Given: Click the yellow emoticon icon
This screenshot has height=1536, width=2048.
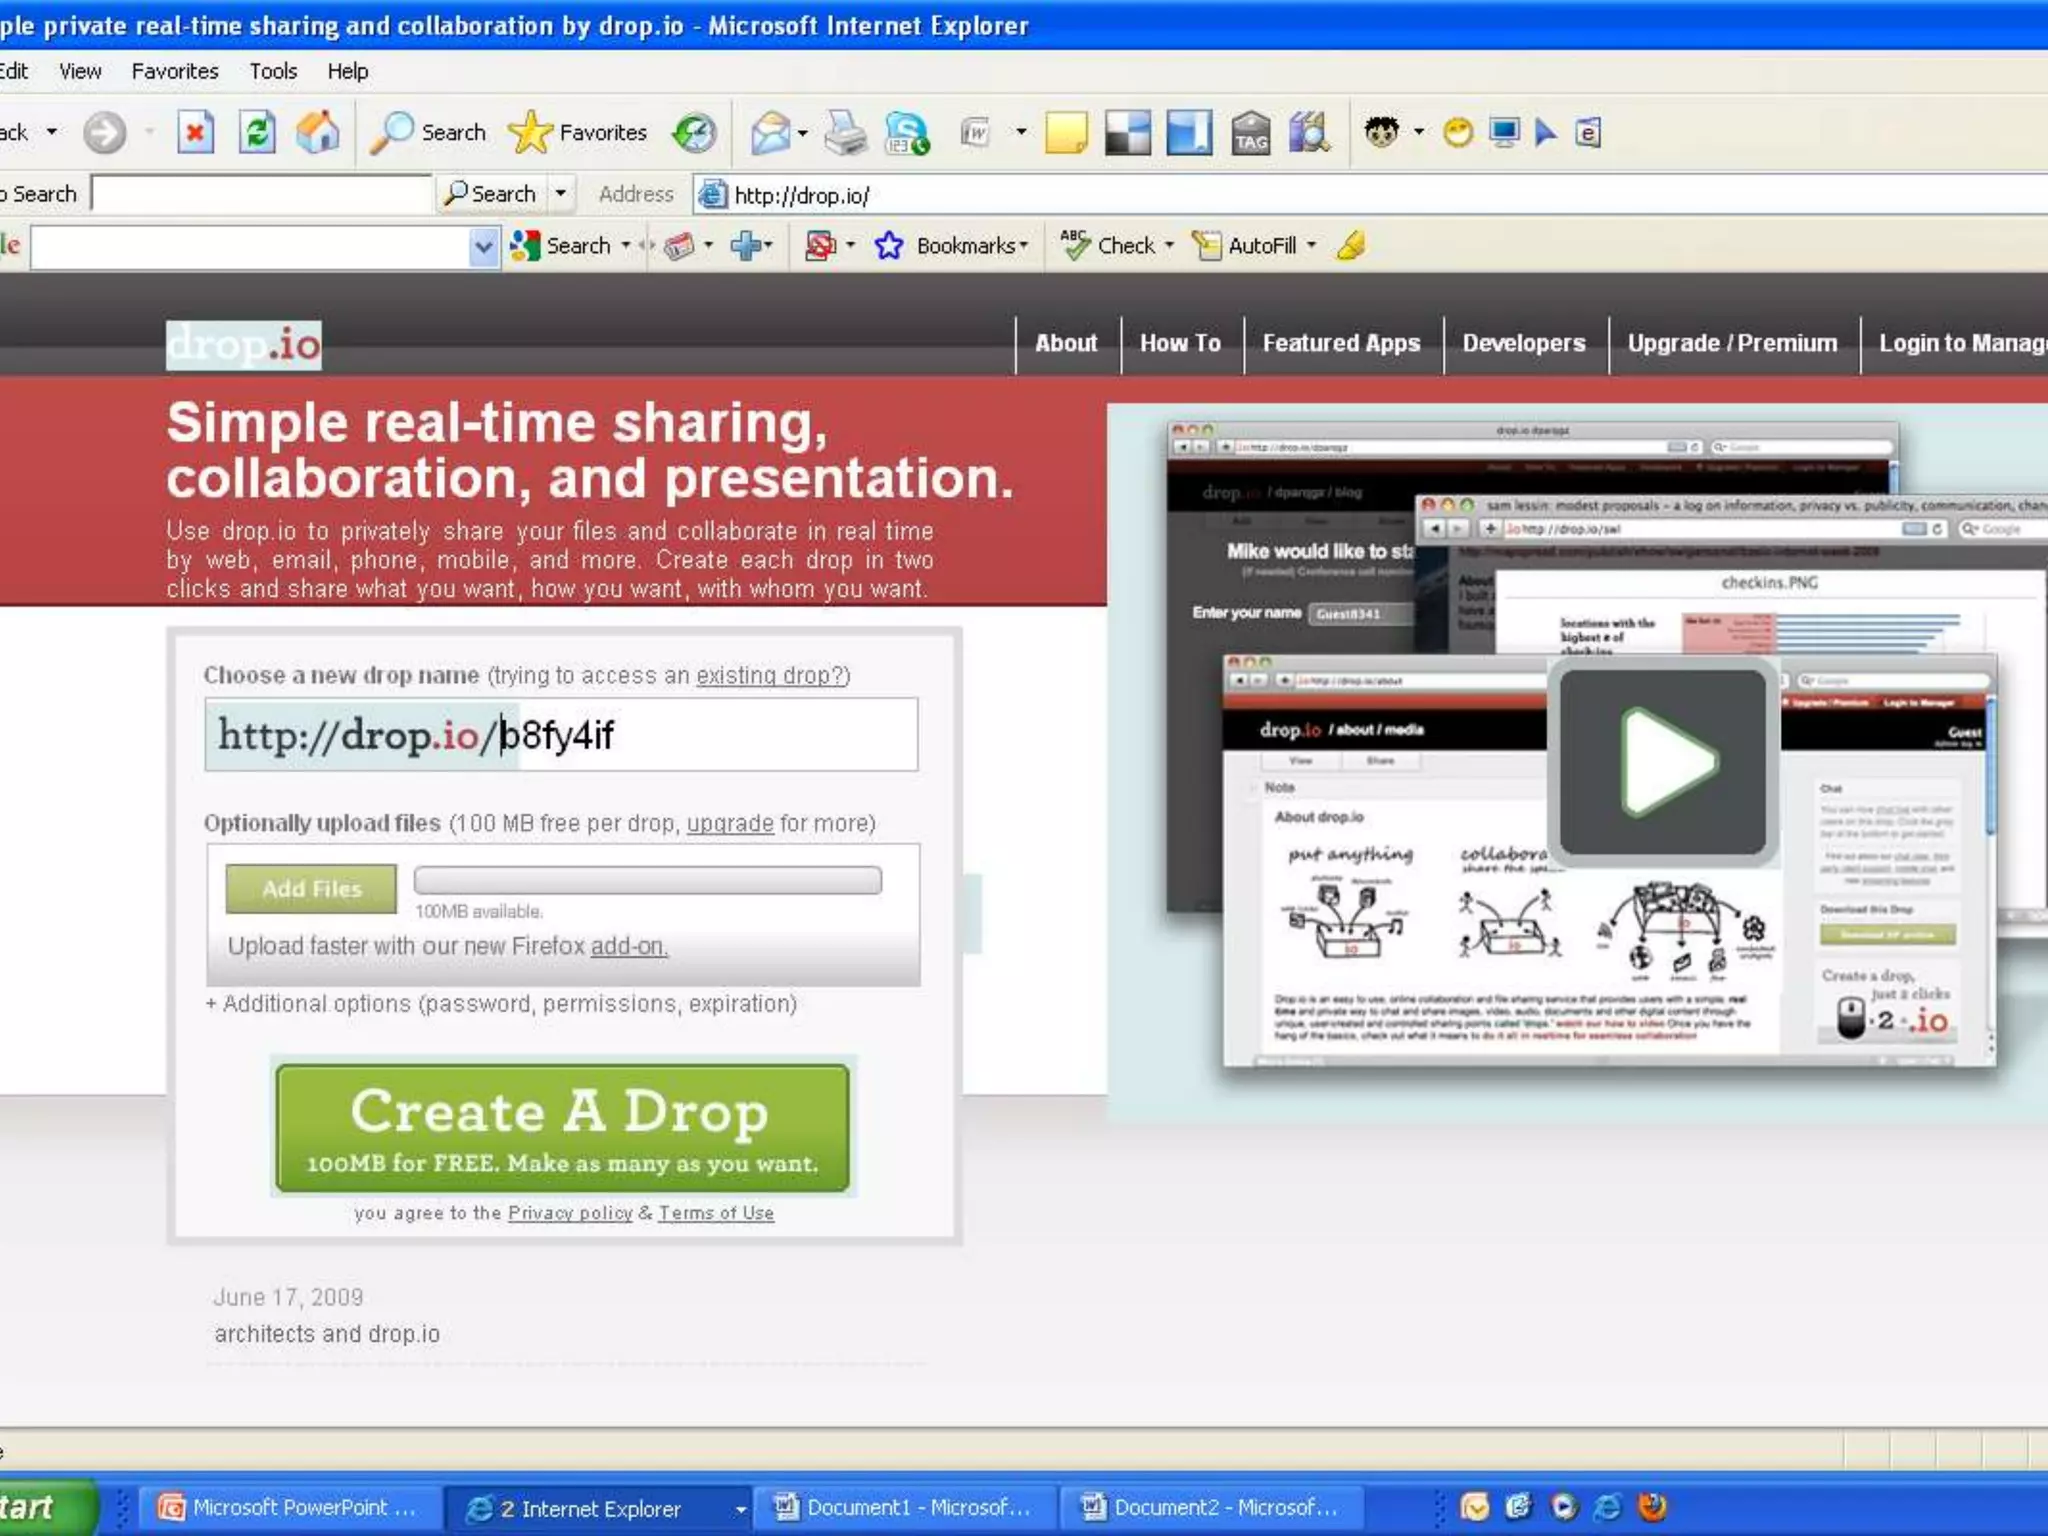Looking at the screenshot, I should [x=1458, y=132].
